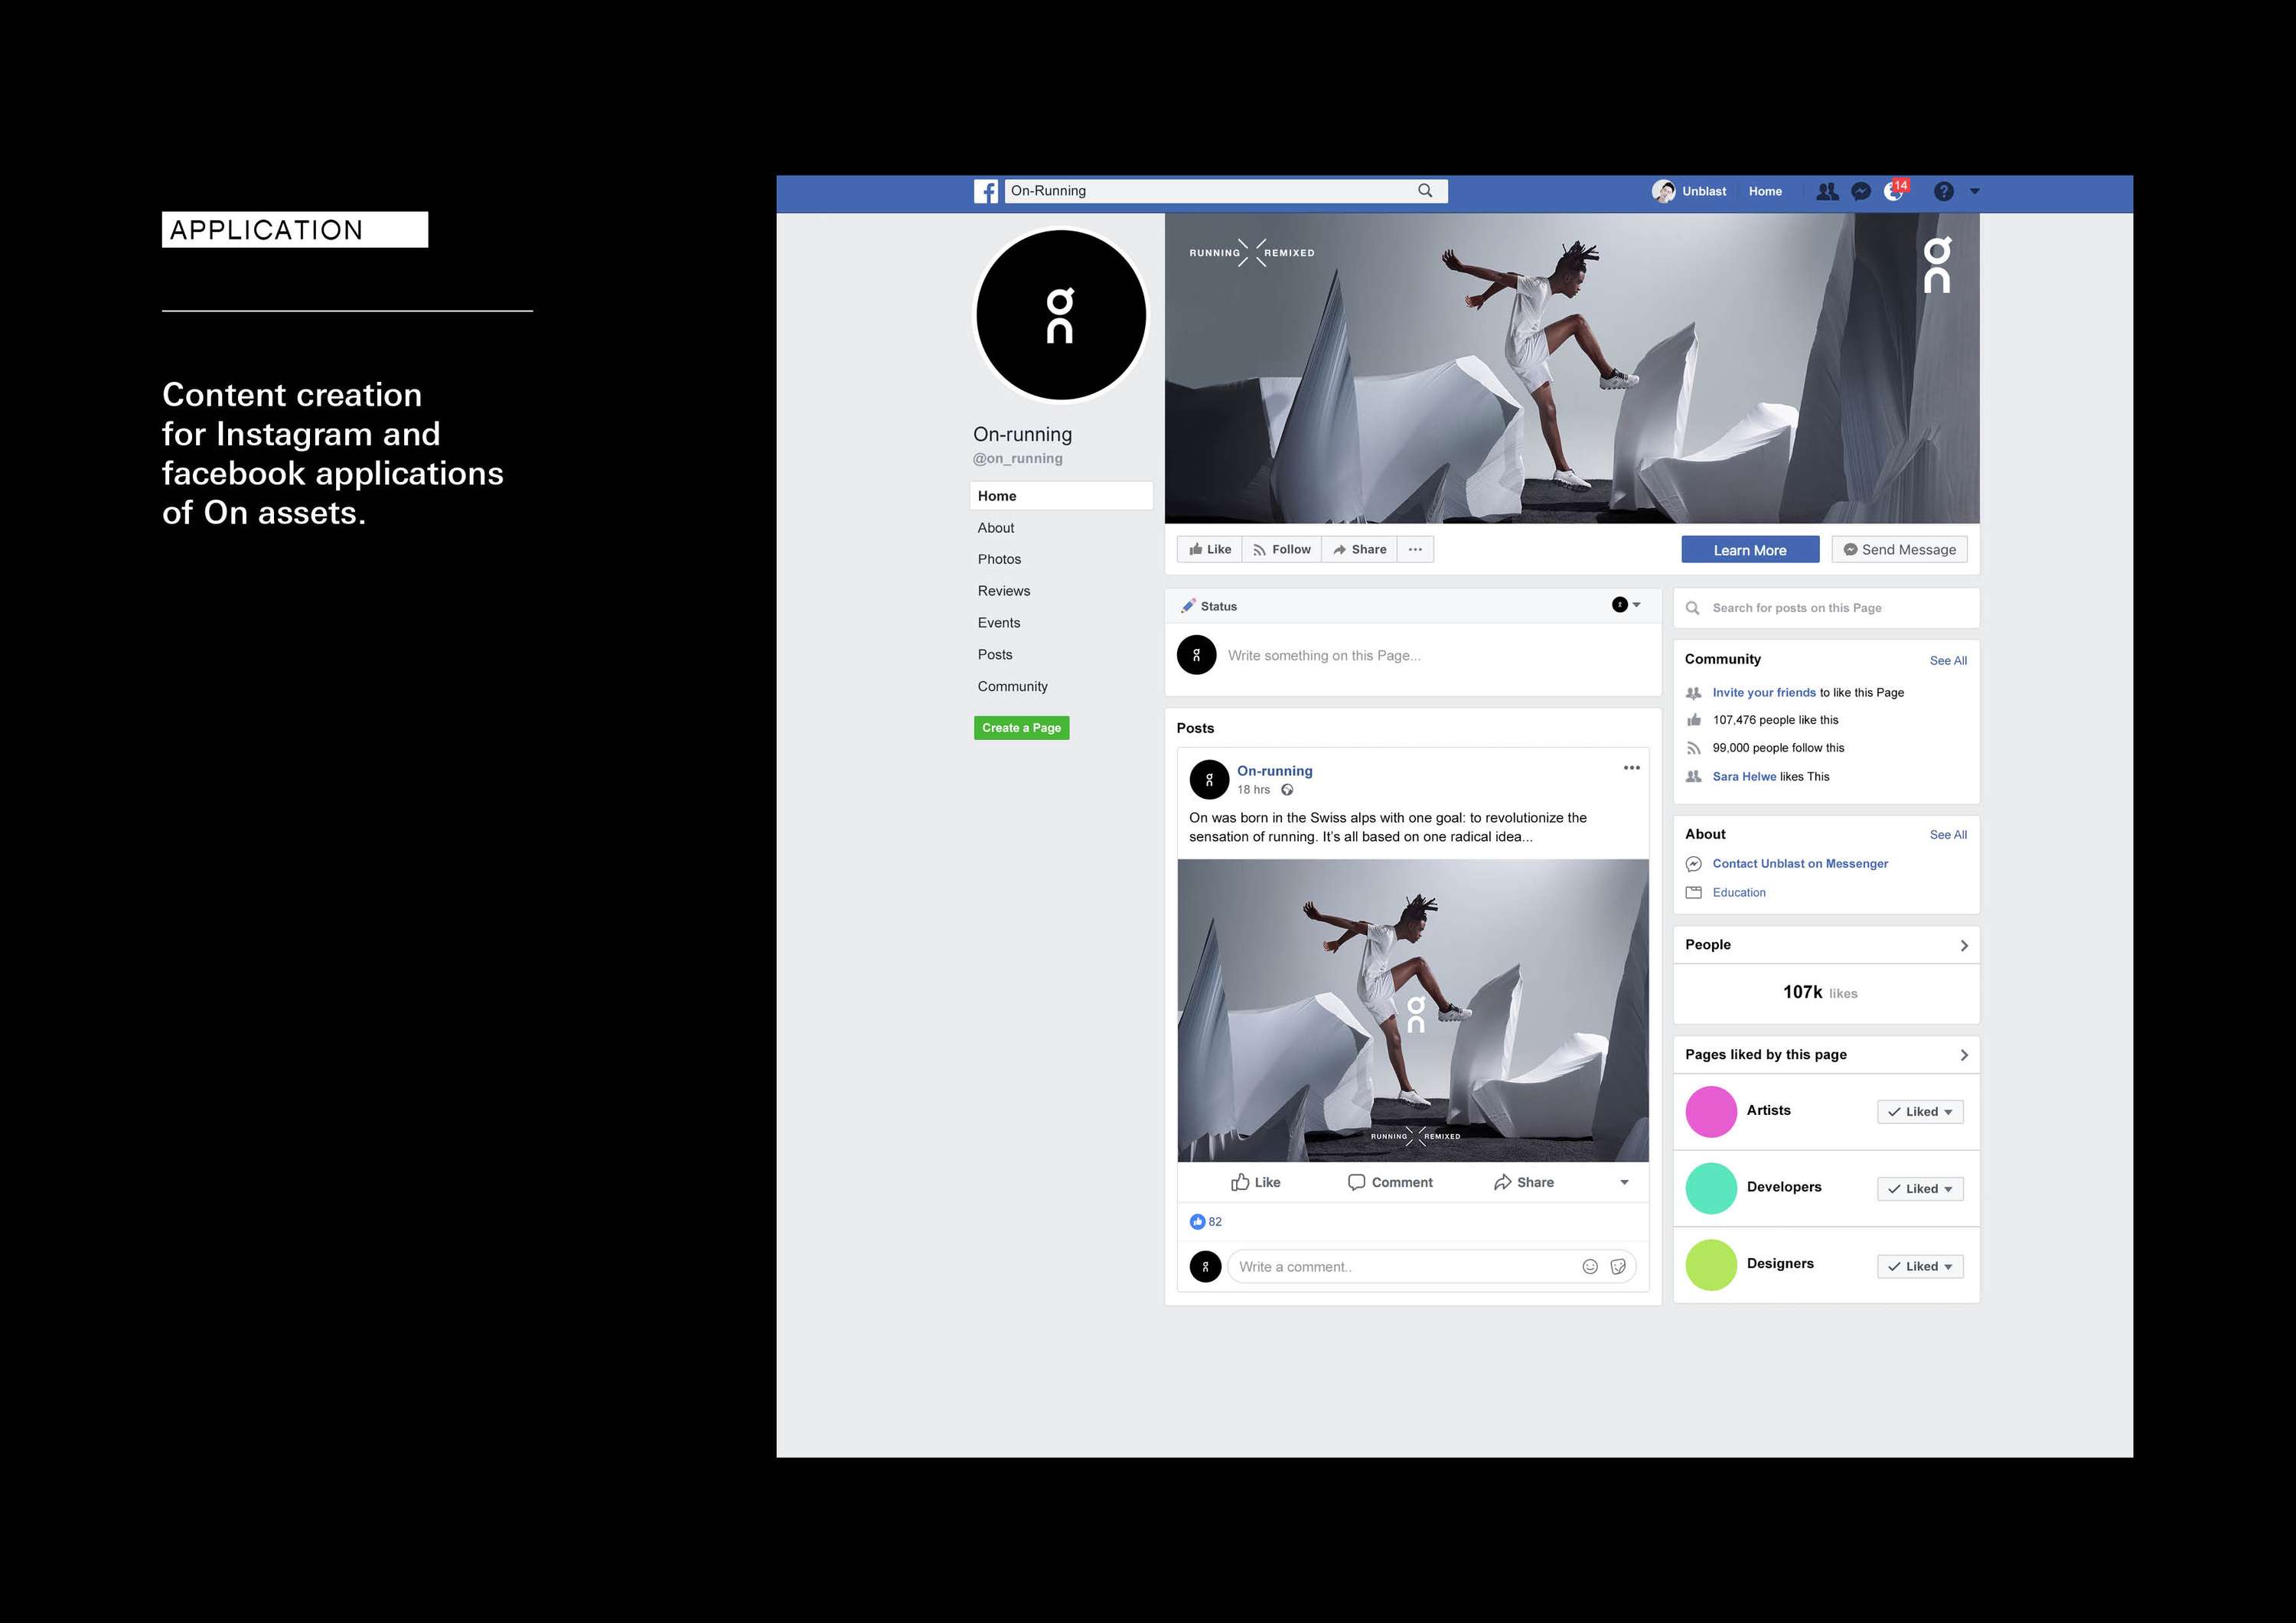Click the Unblast profile avatar
2296x1623 pixels.
[x=1664, y=191]
